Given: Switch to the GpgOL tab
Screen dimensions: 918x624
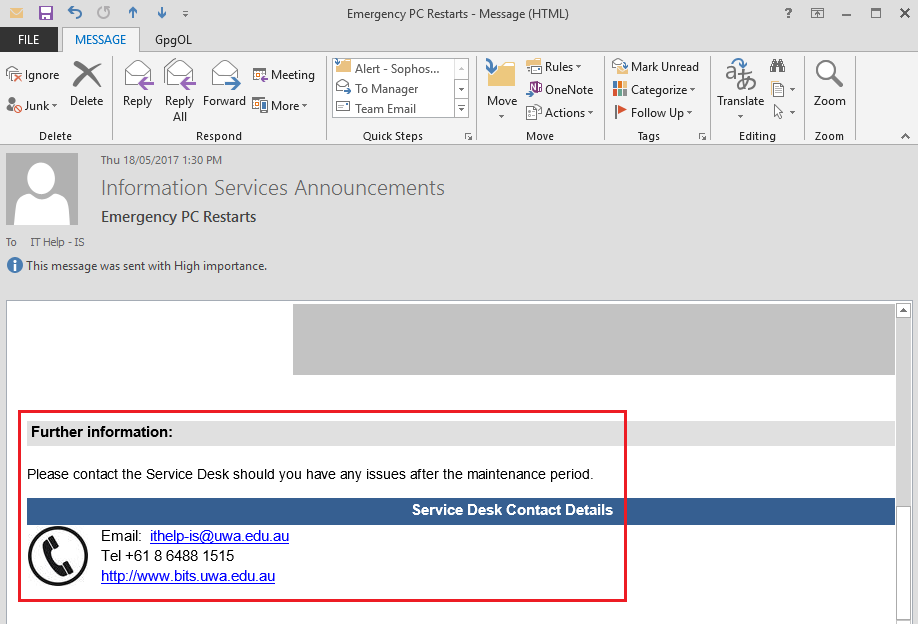Looking at the screenshot, I should tap(173, 40).
